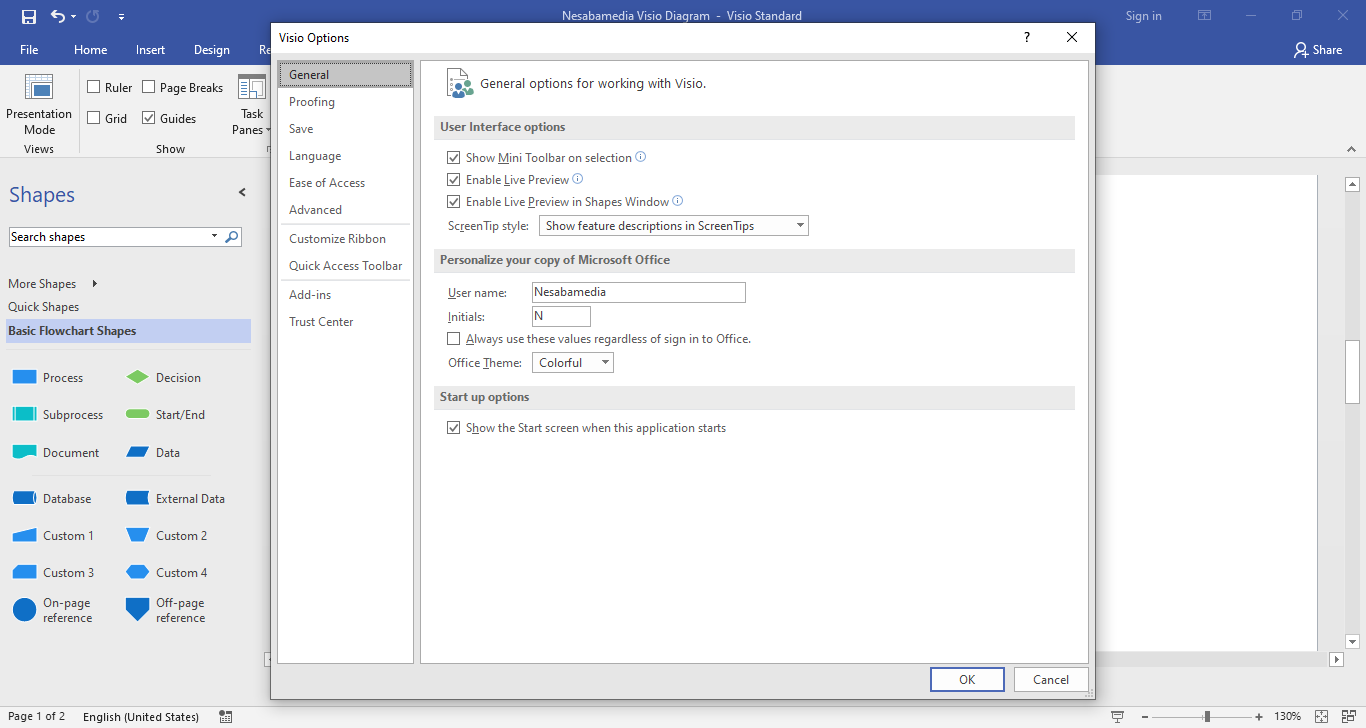Click Cancel to dismiss the dialog

point(1050,680)
